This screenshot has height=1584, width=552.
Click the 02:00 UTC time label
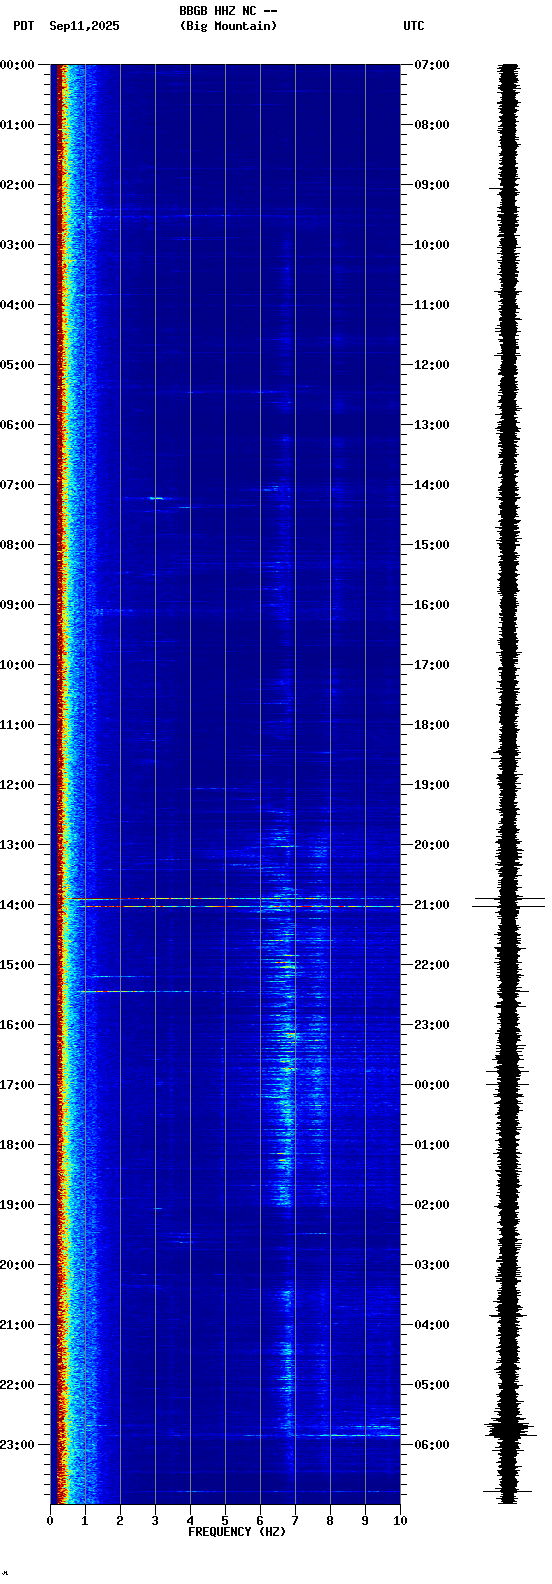(432, 1205)
